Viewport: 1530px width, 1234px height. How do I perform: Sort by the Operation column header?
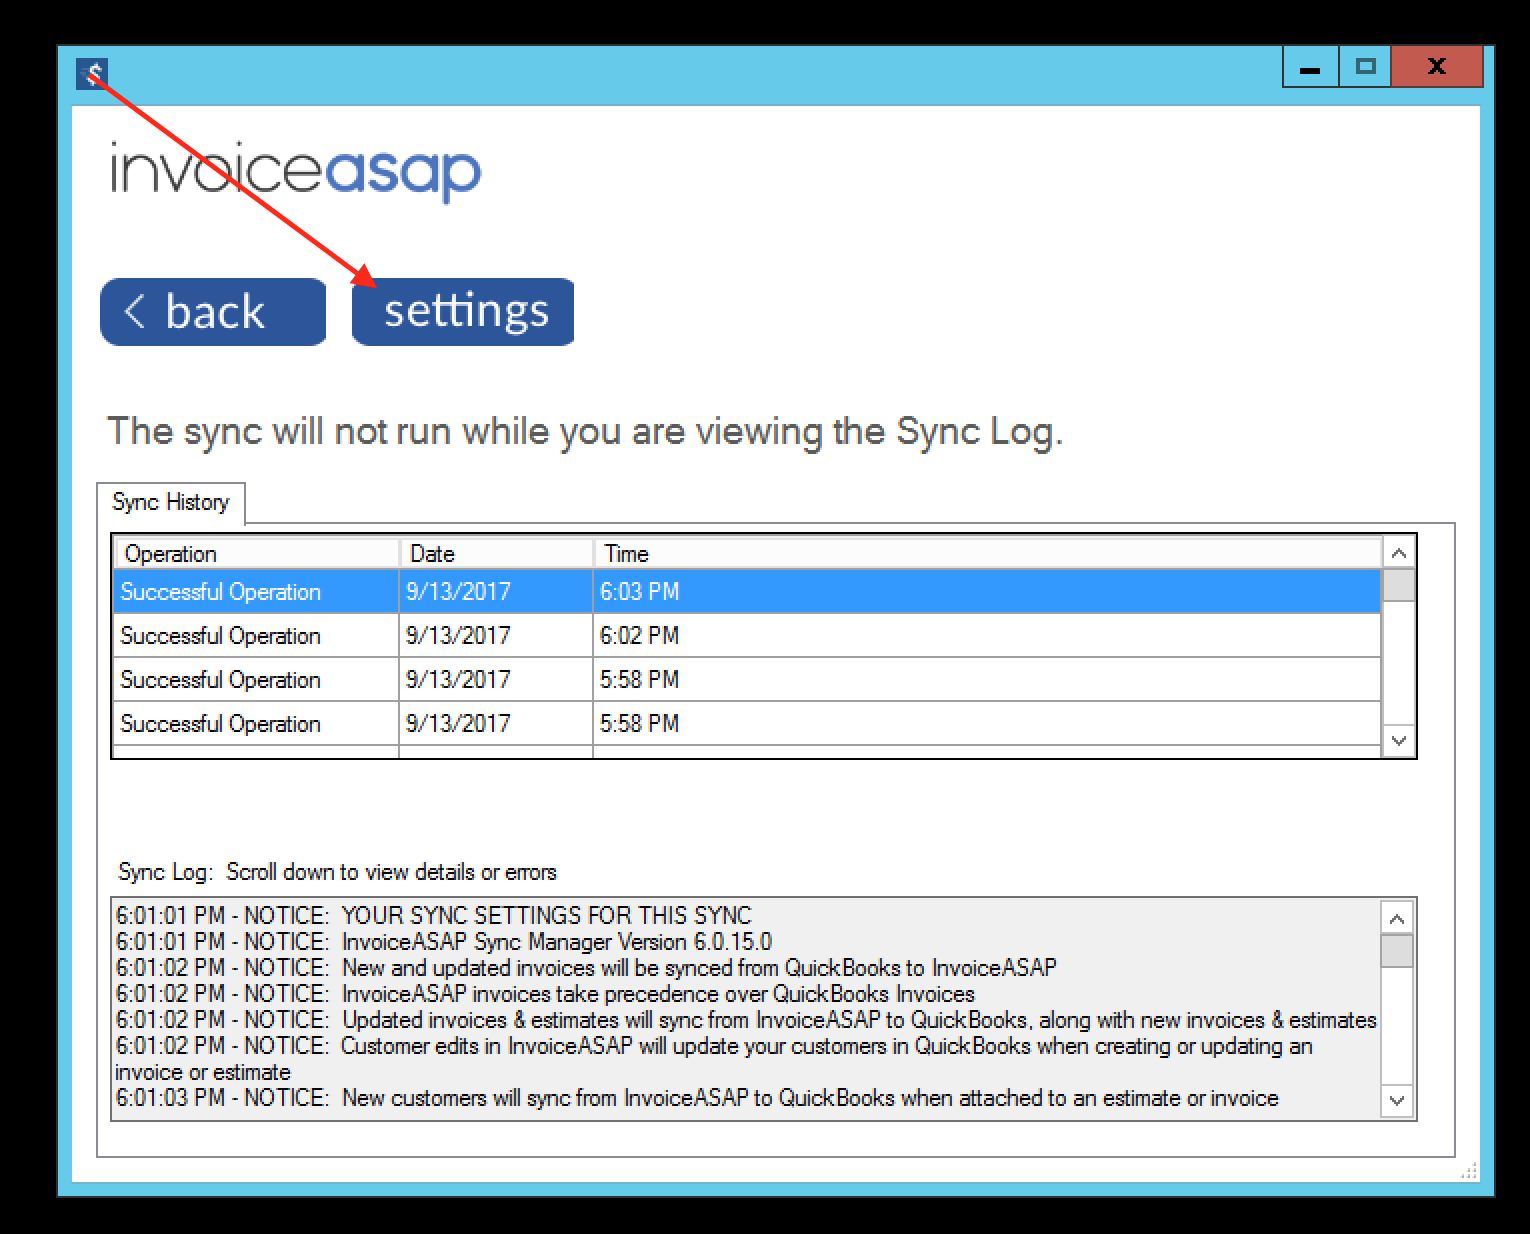257,553
